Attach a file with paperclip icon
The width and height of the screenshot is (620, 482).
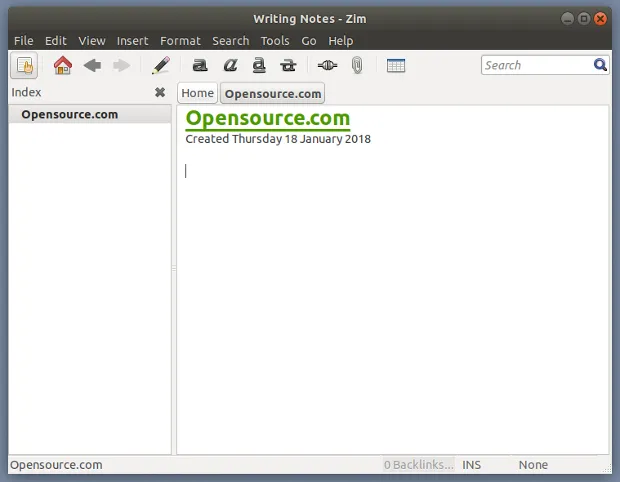[356, 66]
